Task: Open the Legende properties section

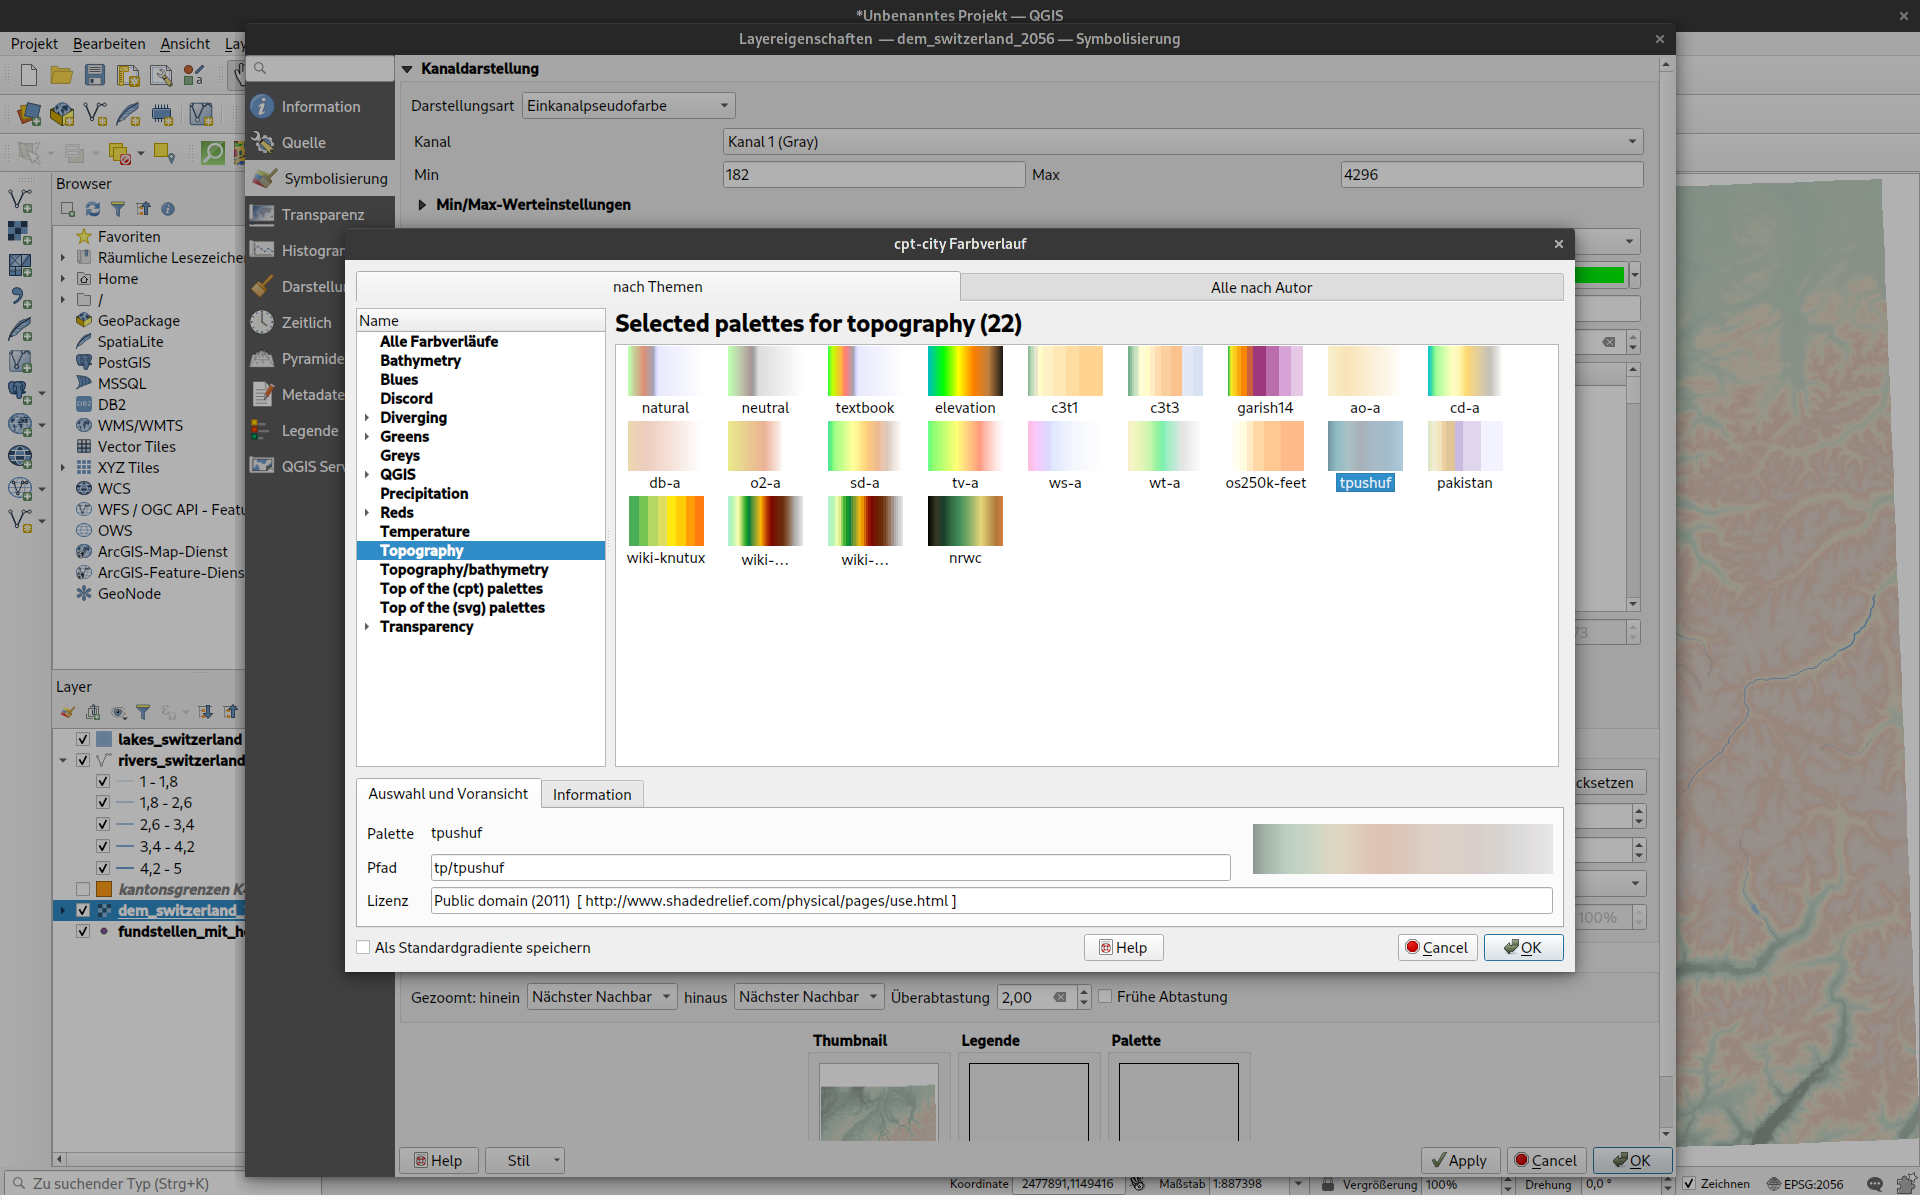Action: click(x=308, y=431)
